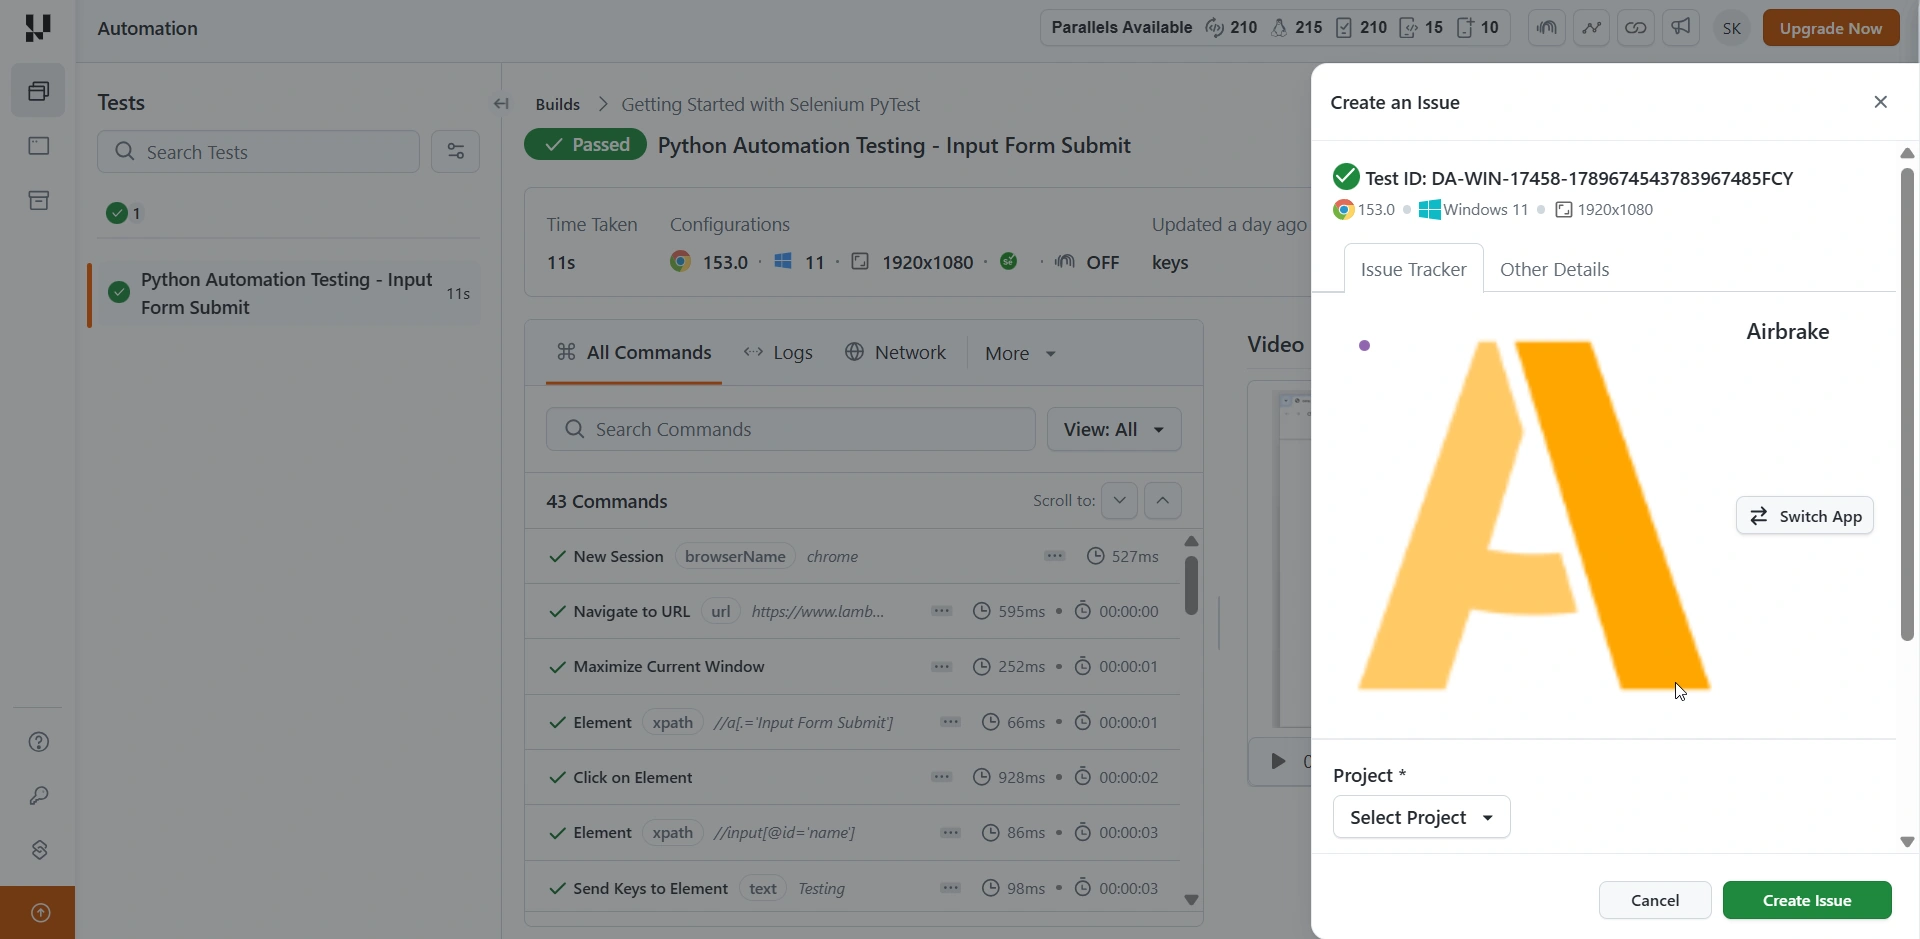Jump to previous command with up chevron
This screenshot has width=1920, height=939.
pos(1162,500)
